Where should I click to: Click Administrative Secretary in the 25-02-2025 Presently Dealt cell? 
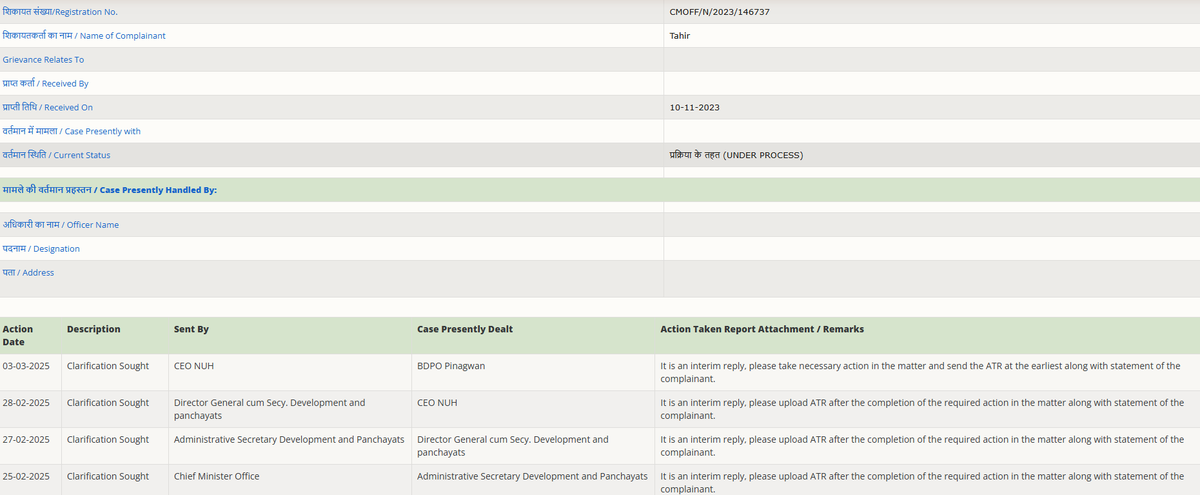point(532,477)
